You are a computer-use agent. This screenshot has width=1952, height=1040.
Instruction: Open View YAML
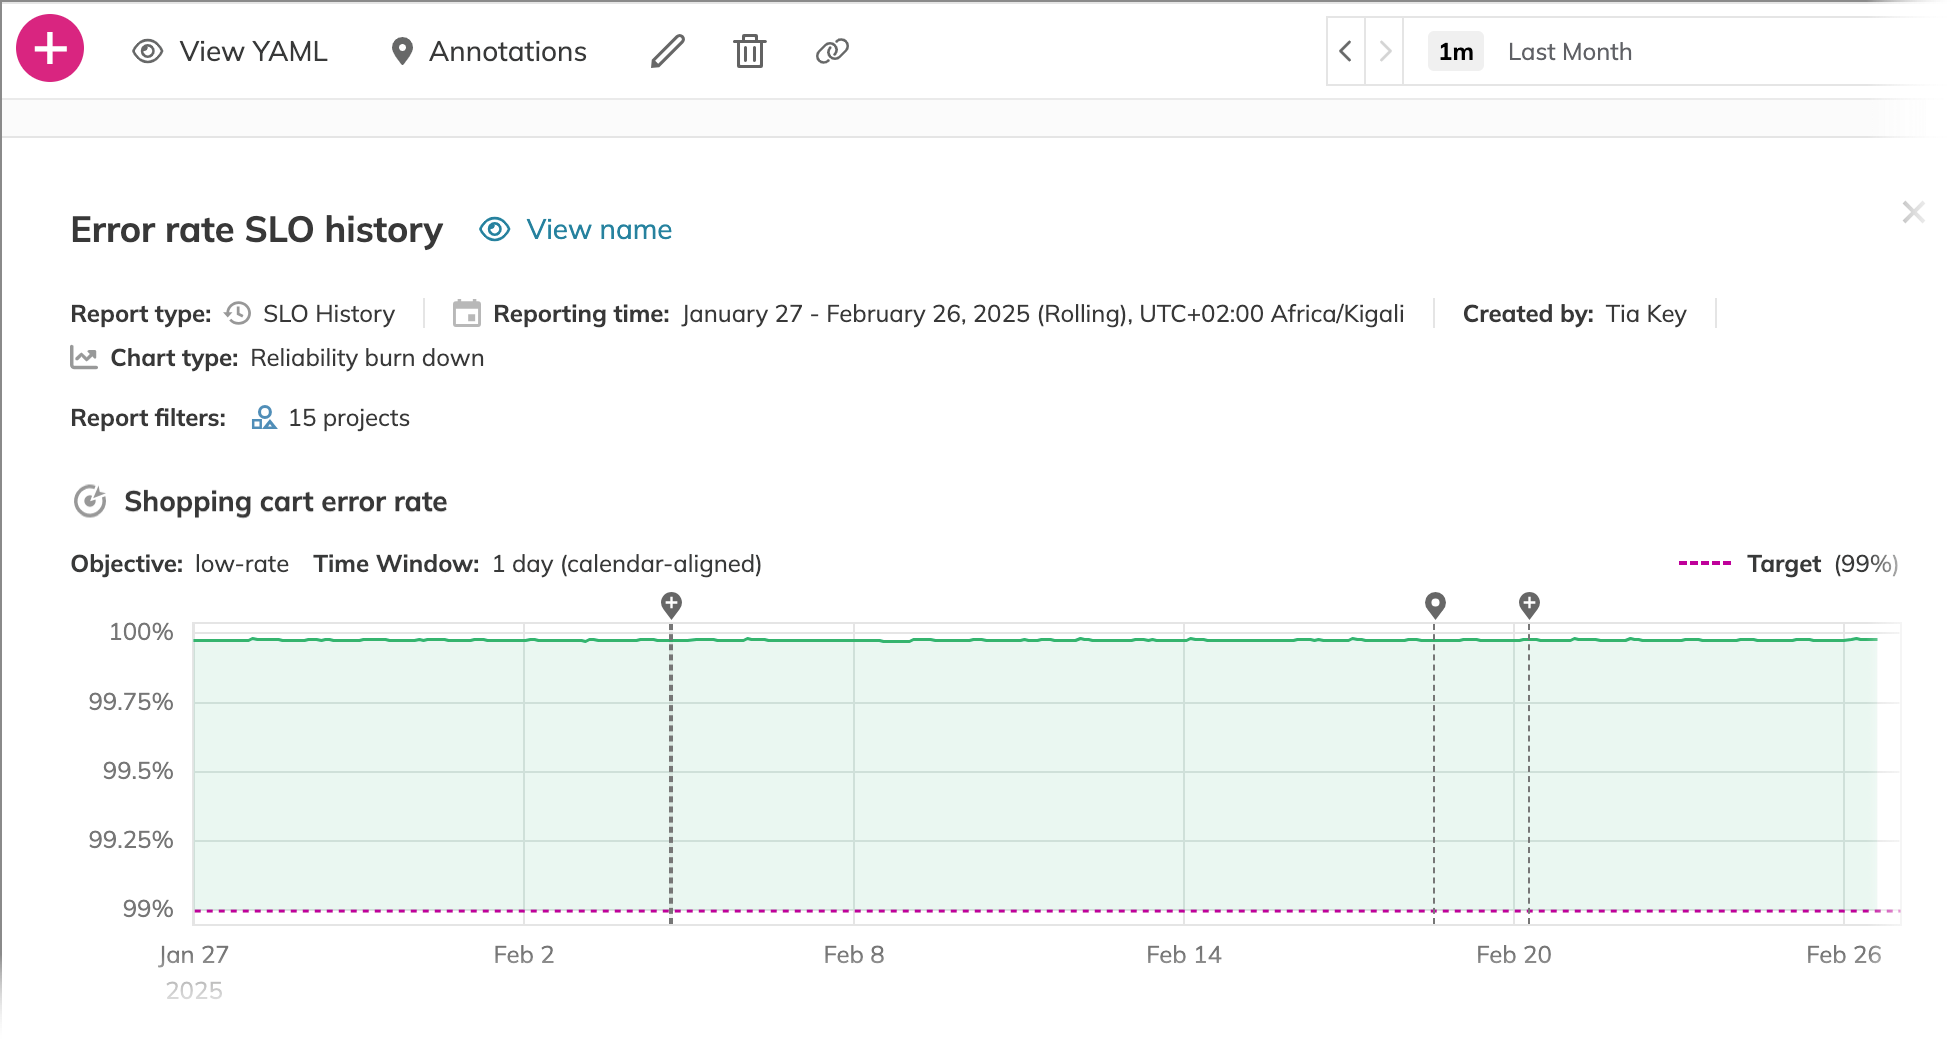230,51
